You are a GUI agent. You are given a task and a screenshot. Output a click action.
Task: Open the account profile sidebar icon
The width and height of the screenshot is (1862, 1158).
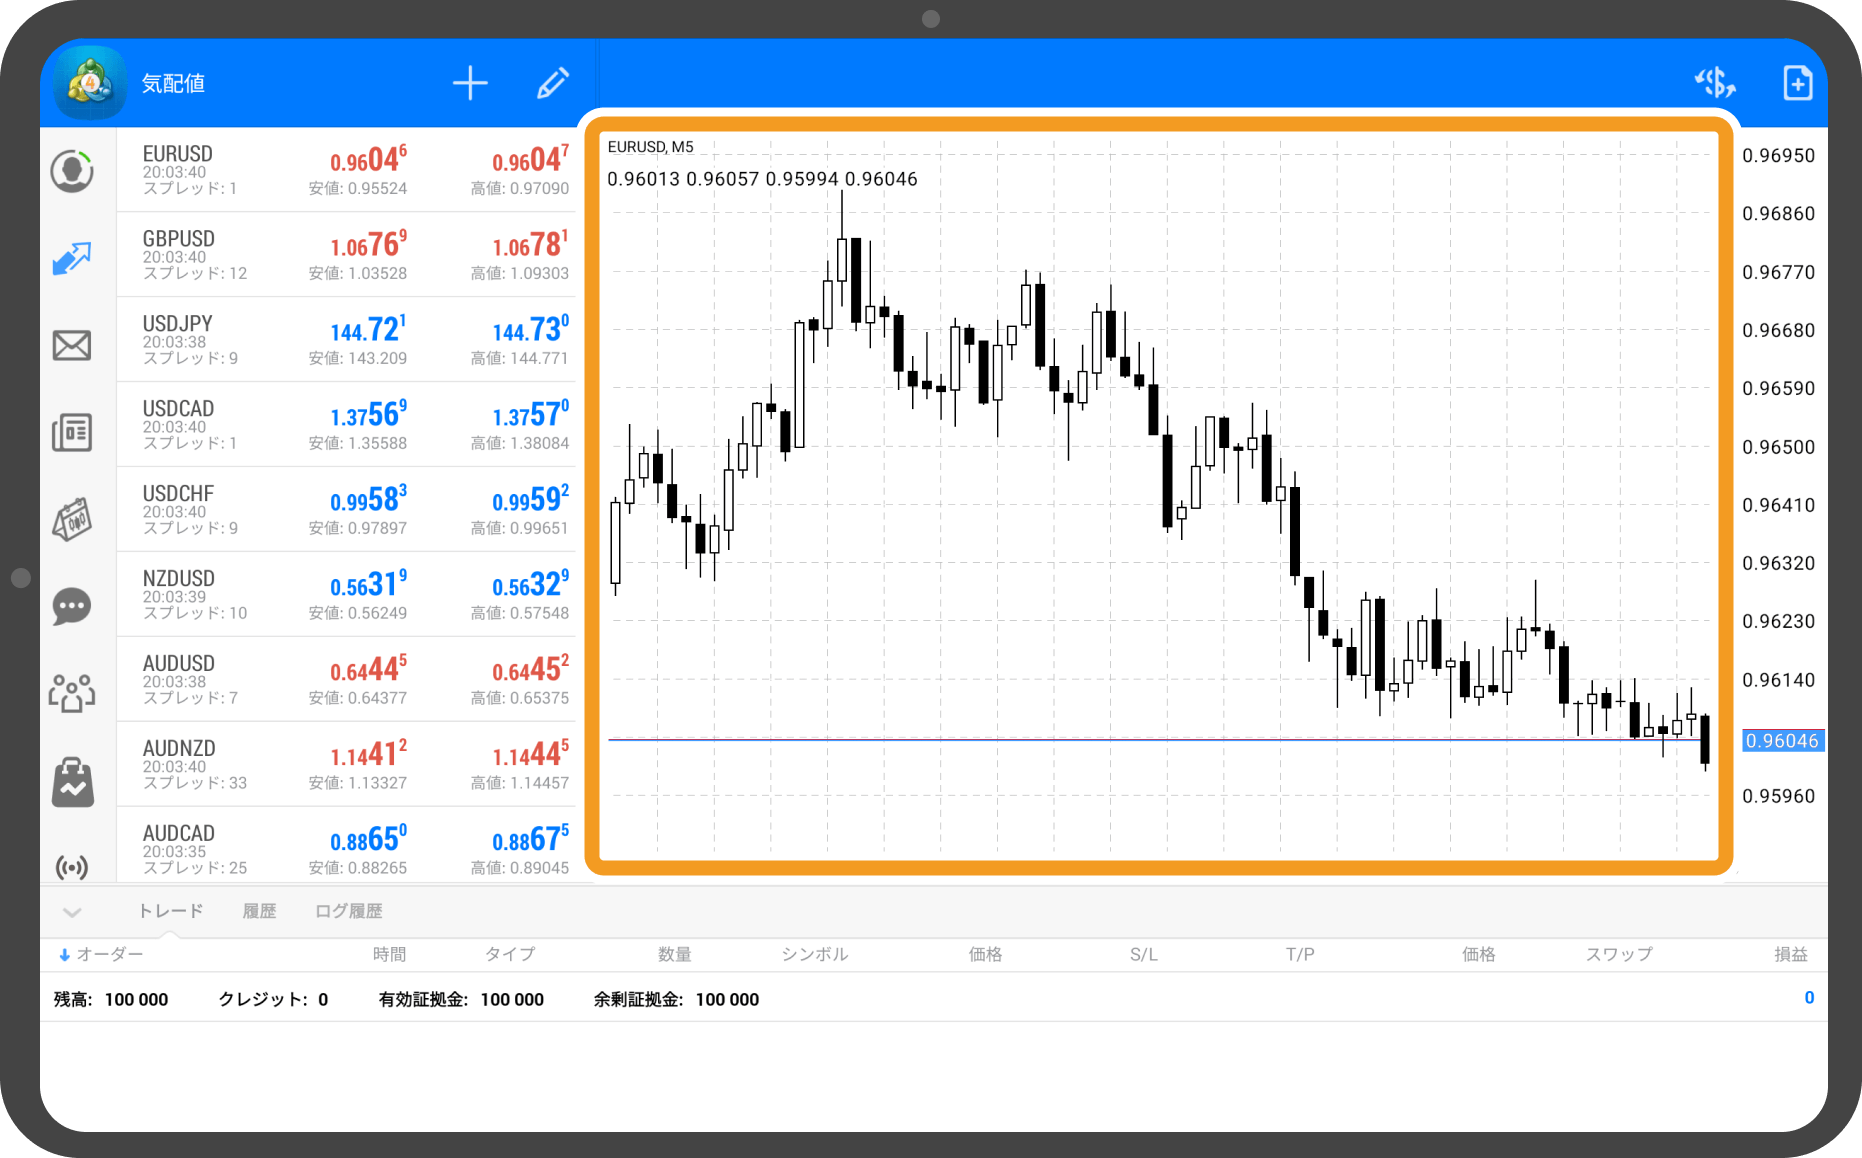(72, 171)
